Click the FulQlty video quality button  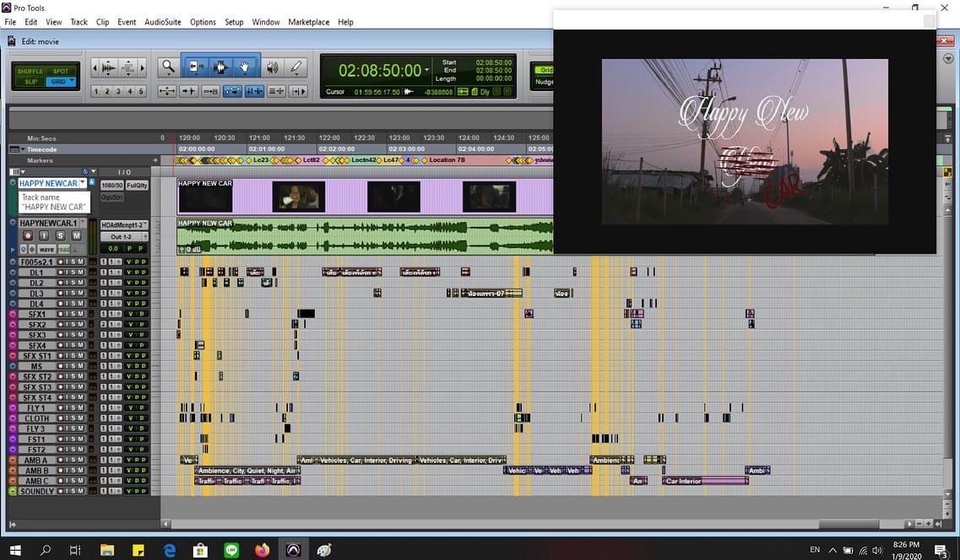click(x=137, y=185)
